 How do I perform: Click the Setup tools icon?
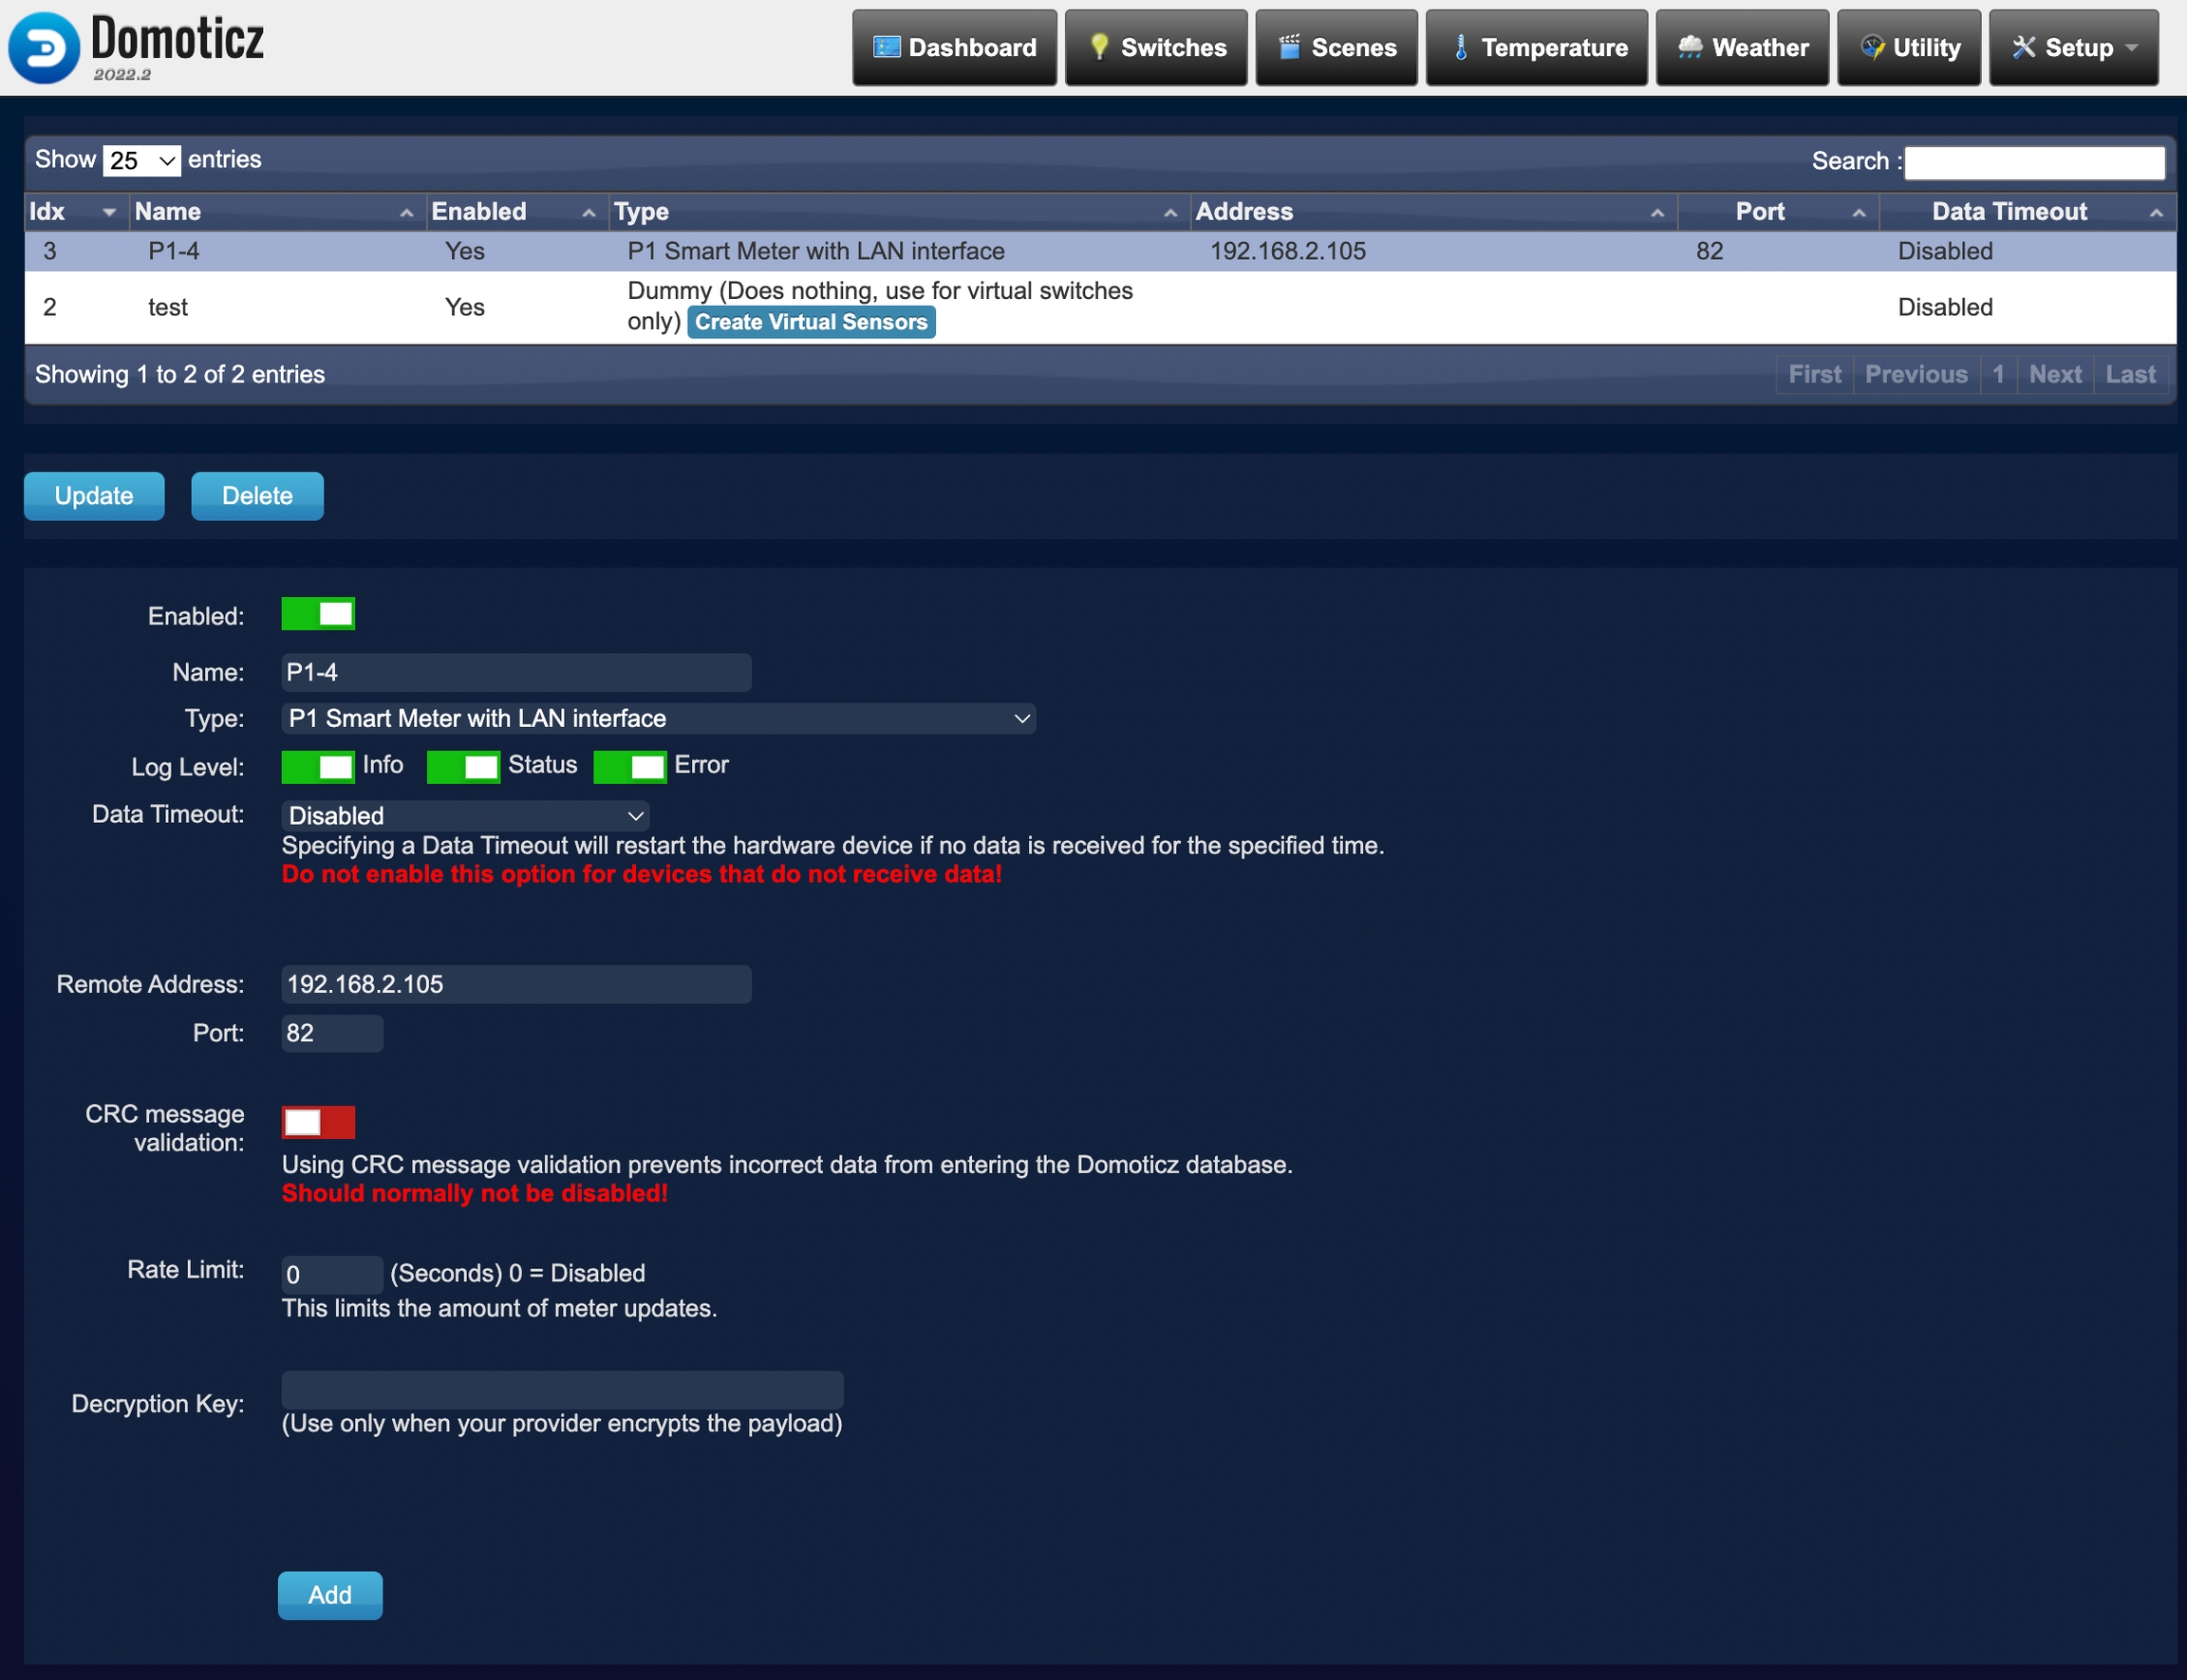pyautogui.click(x=2023, y=47)
